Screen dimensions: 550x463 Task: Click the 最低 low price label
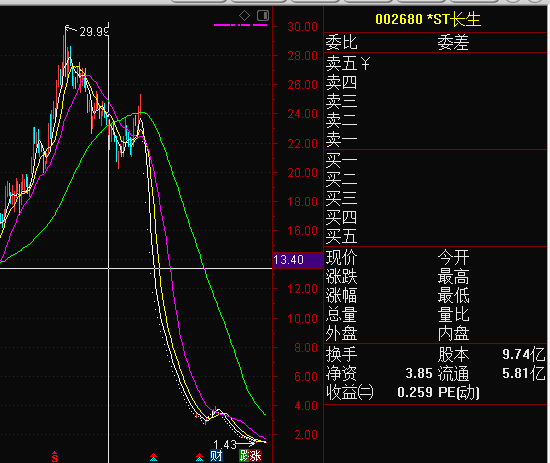(x=453, y=296)
